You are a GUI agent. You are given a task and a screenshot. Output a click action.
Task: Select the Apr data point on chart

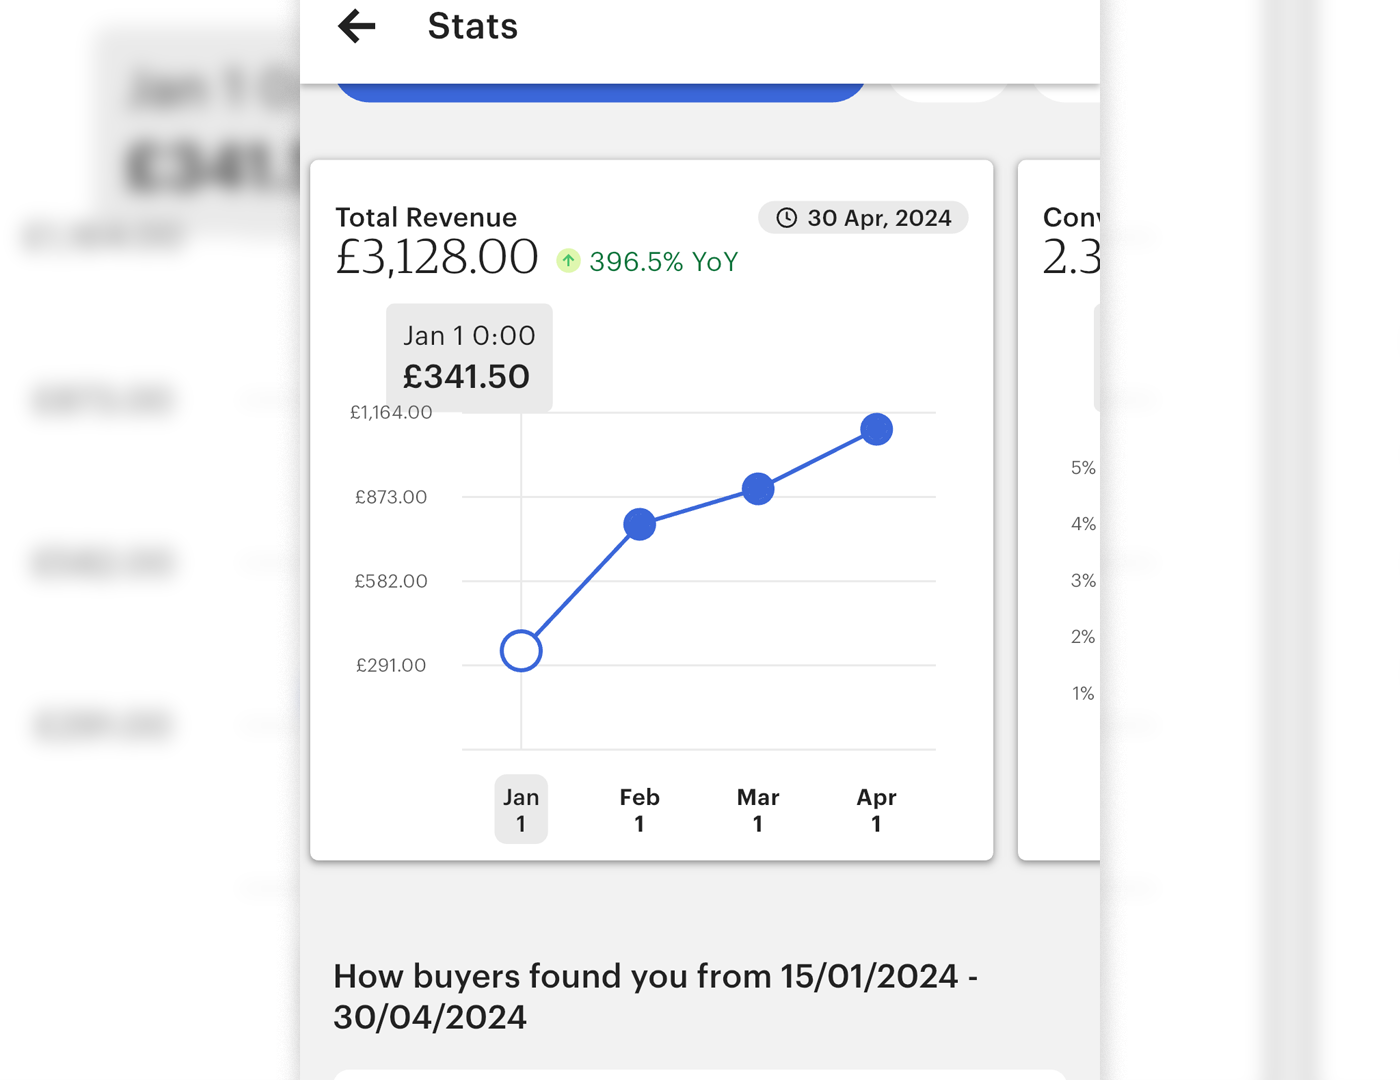(877, 429)
